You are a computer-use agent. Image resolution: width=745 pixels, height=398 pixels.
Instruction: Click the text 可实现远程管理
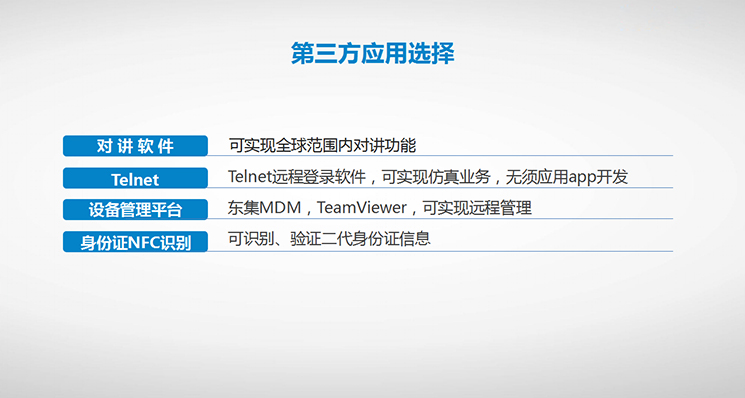pos(477,208)
